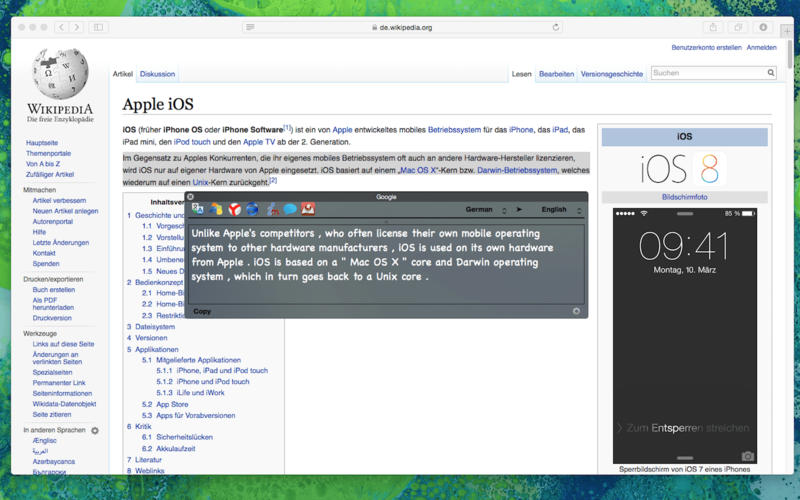Click the Wikidata-Datenobjekt link
Screen dimensions: 800x500
[x=64, y=404]
